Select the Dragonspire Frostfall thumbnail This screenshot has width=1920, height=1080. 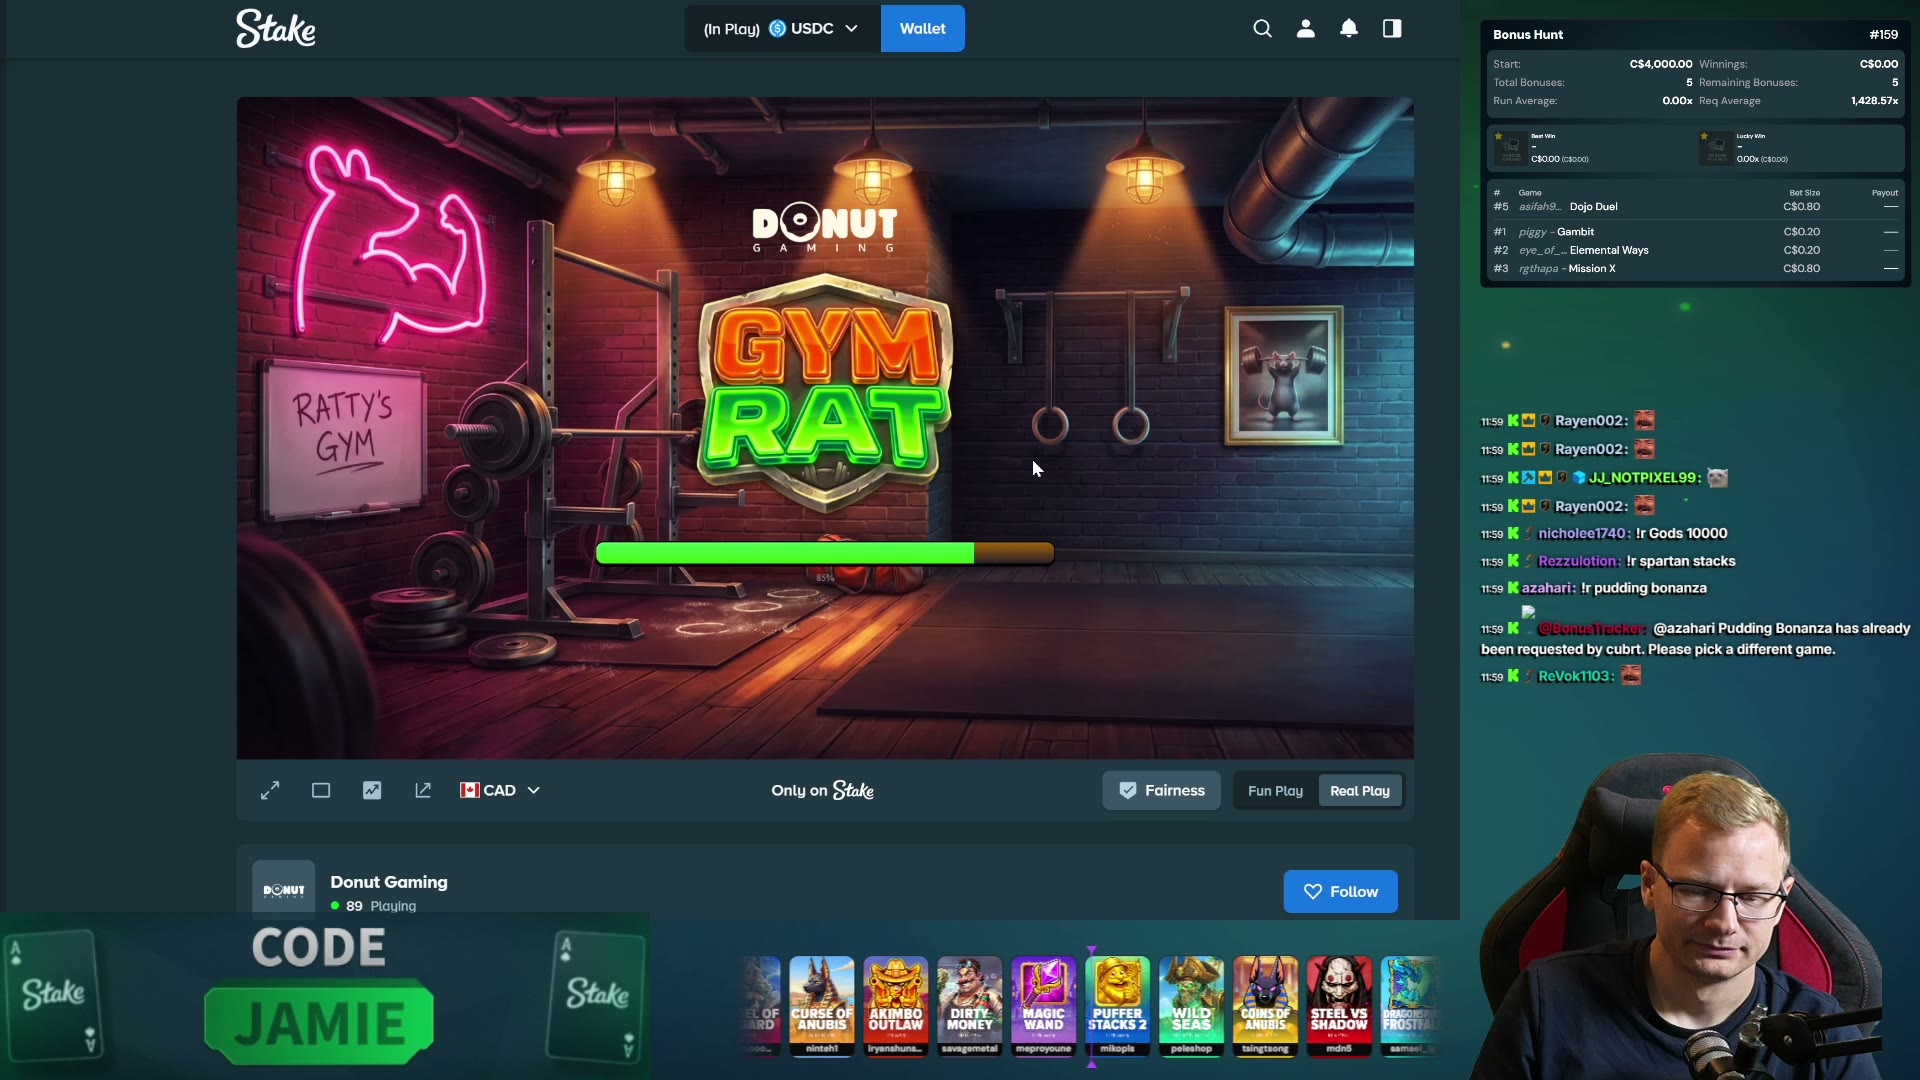pyautogui.click(x=1410, y=1006)
